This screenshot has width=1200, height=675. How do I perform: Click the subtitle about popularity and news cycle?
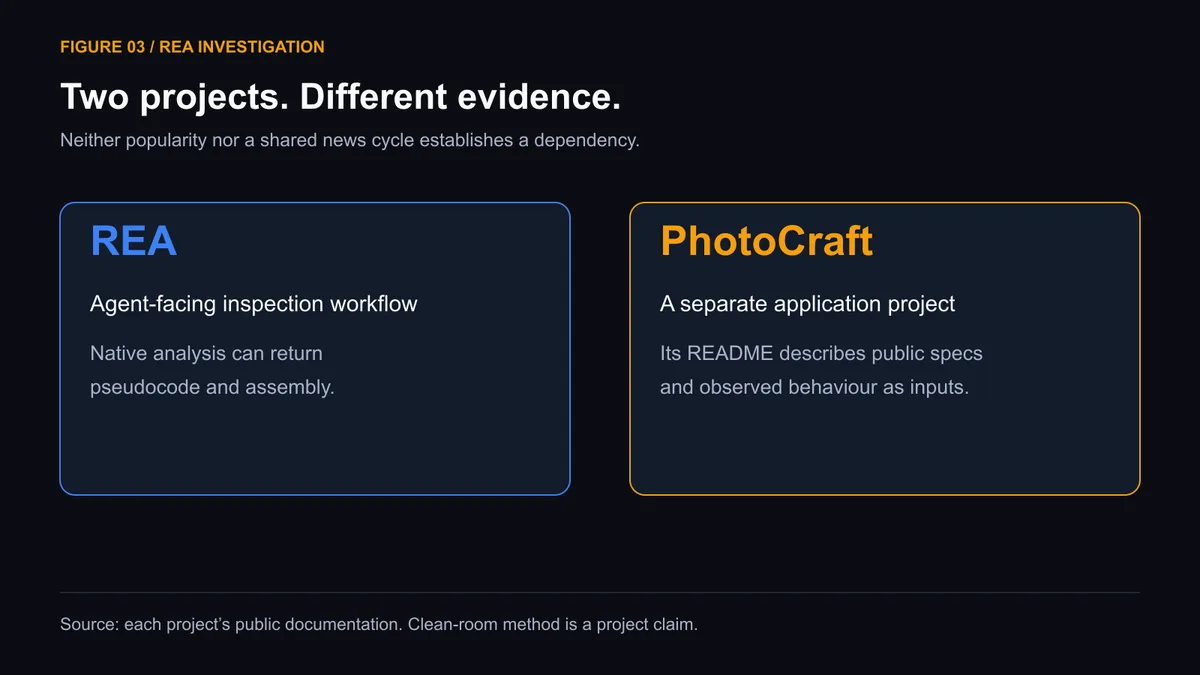[349, 140]
